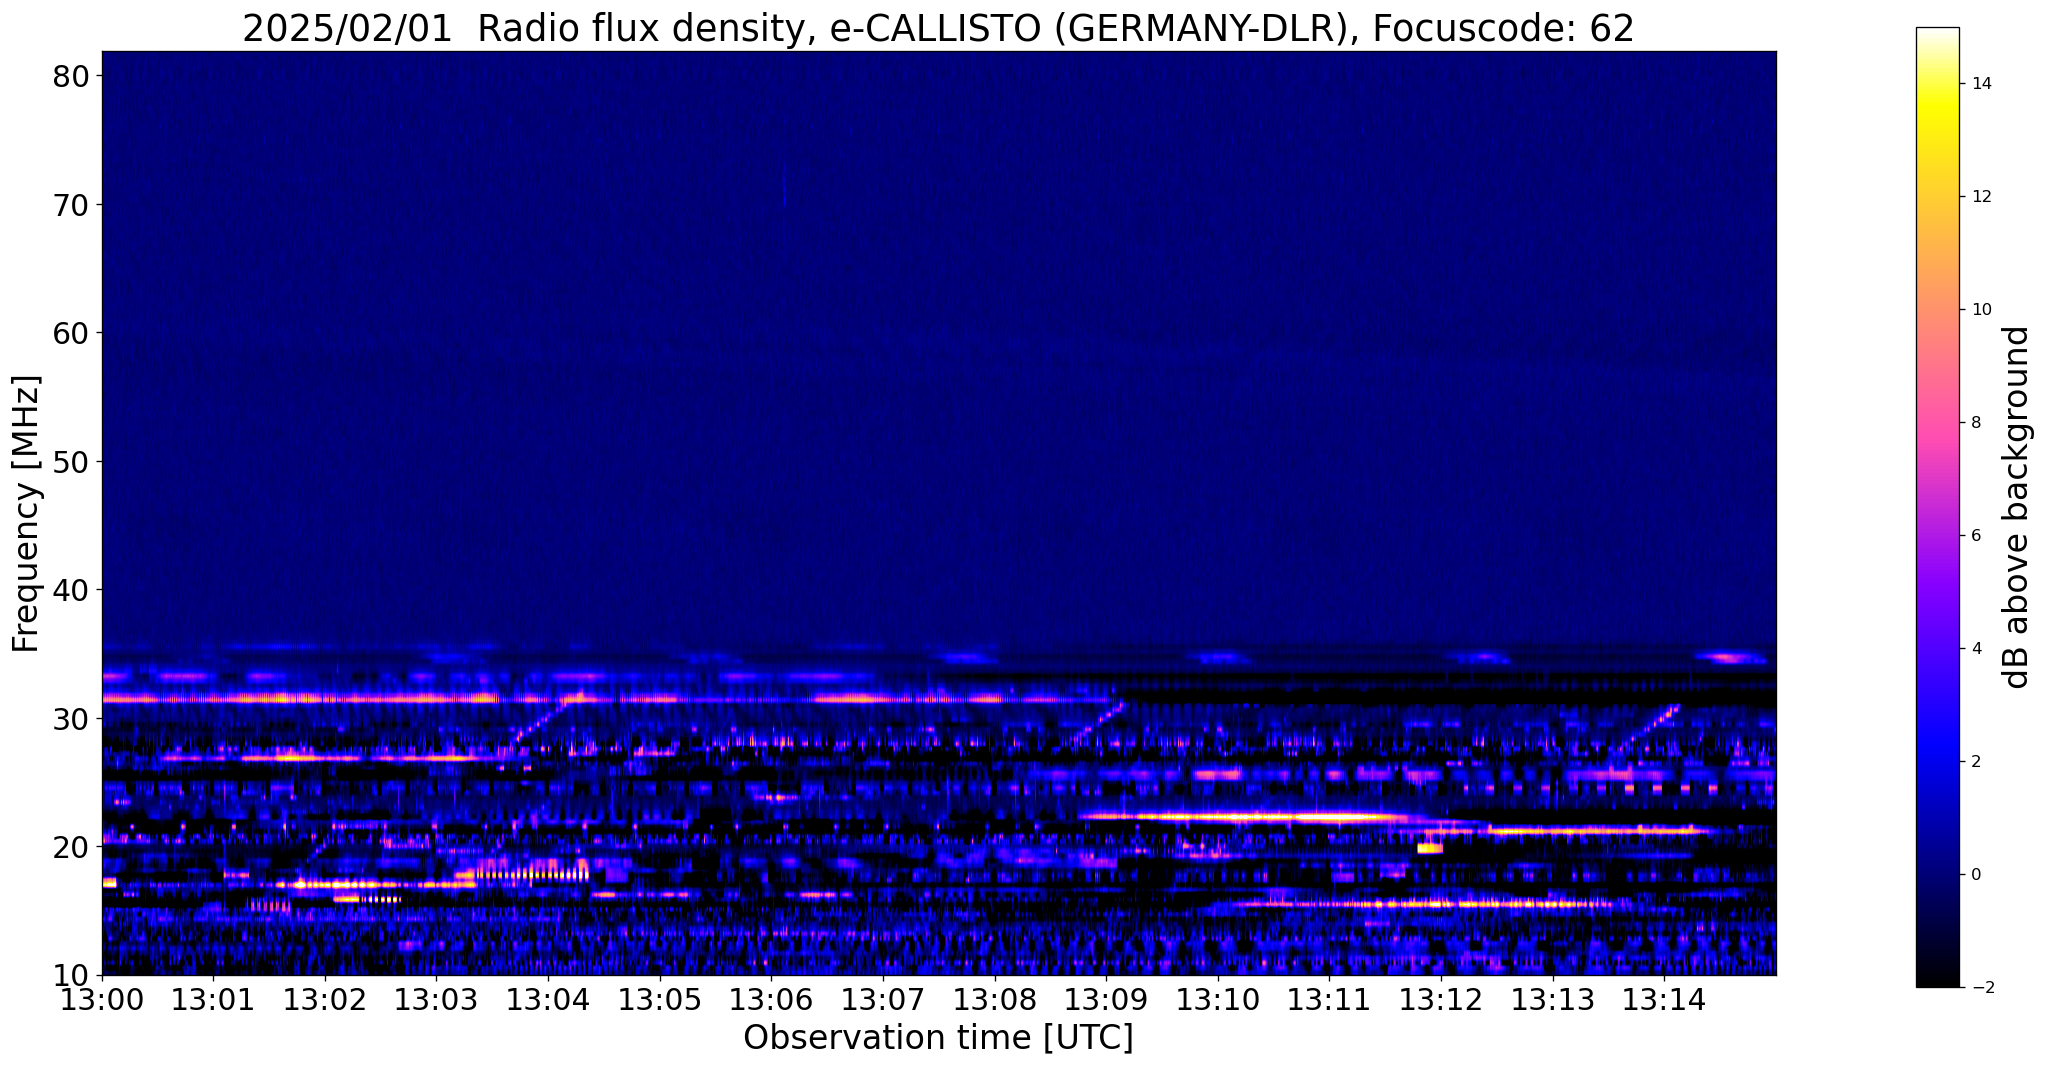Click the colorbar tick value 8
The image size is (2047, 1067).
coord(1976,423)
